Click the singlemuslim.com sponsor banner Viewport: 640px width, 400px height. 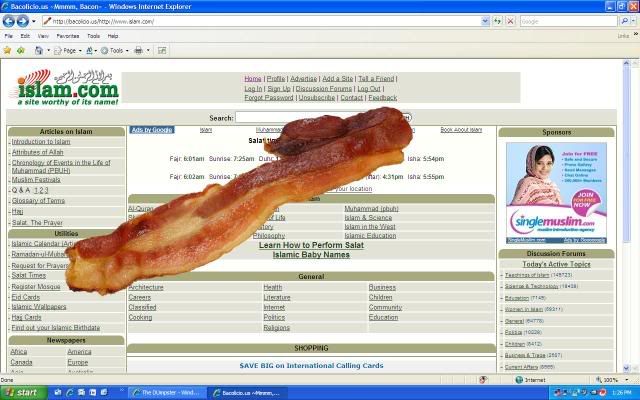point(556,193)
